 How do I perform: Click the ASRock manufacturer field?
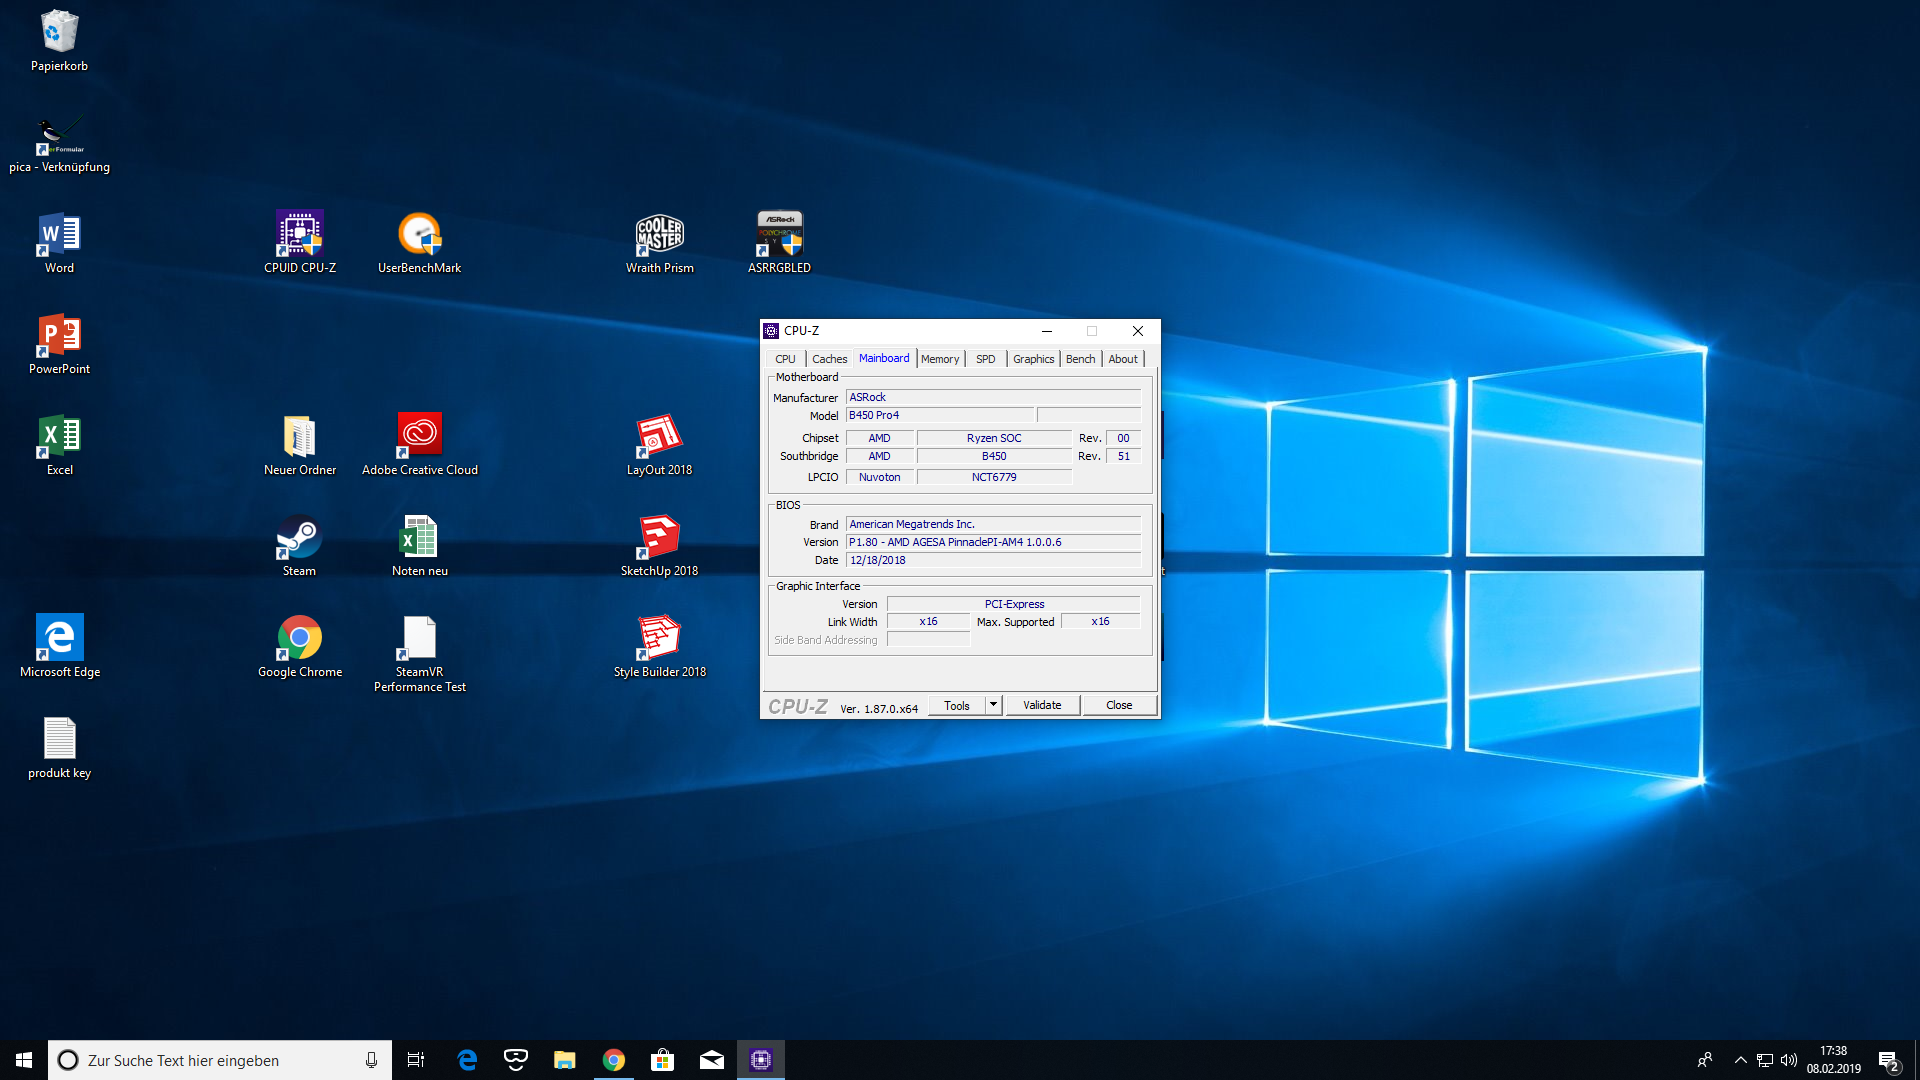pyautogui.click(x=993, y=397)
